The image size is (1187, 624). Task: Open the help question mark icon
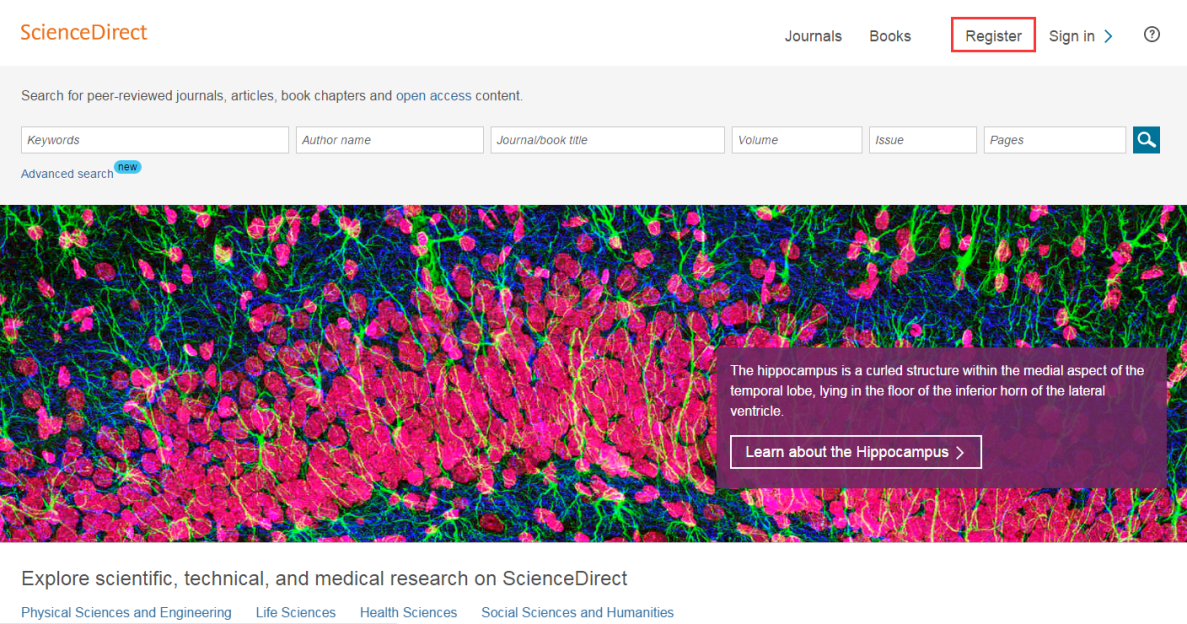coord(1152,35)
